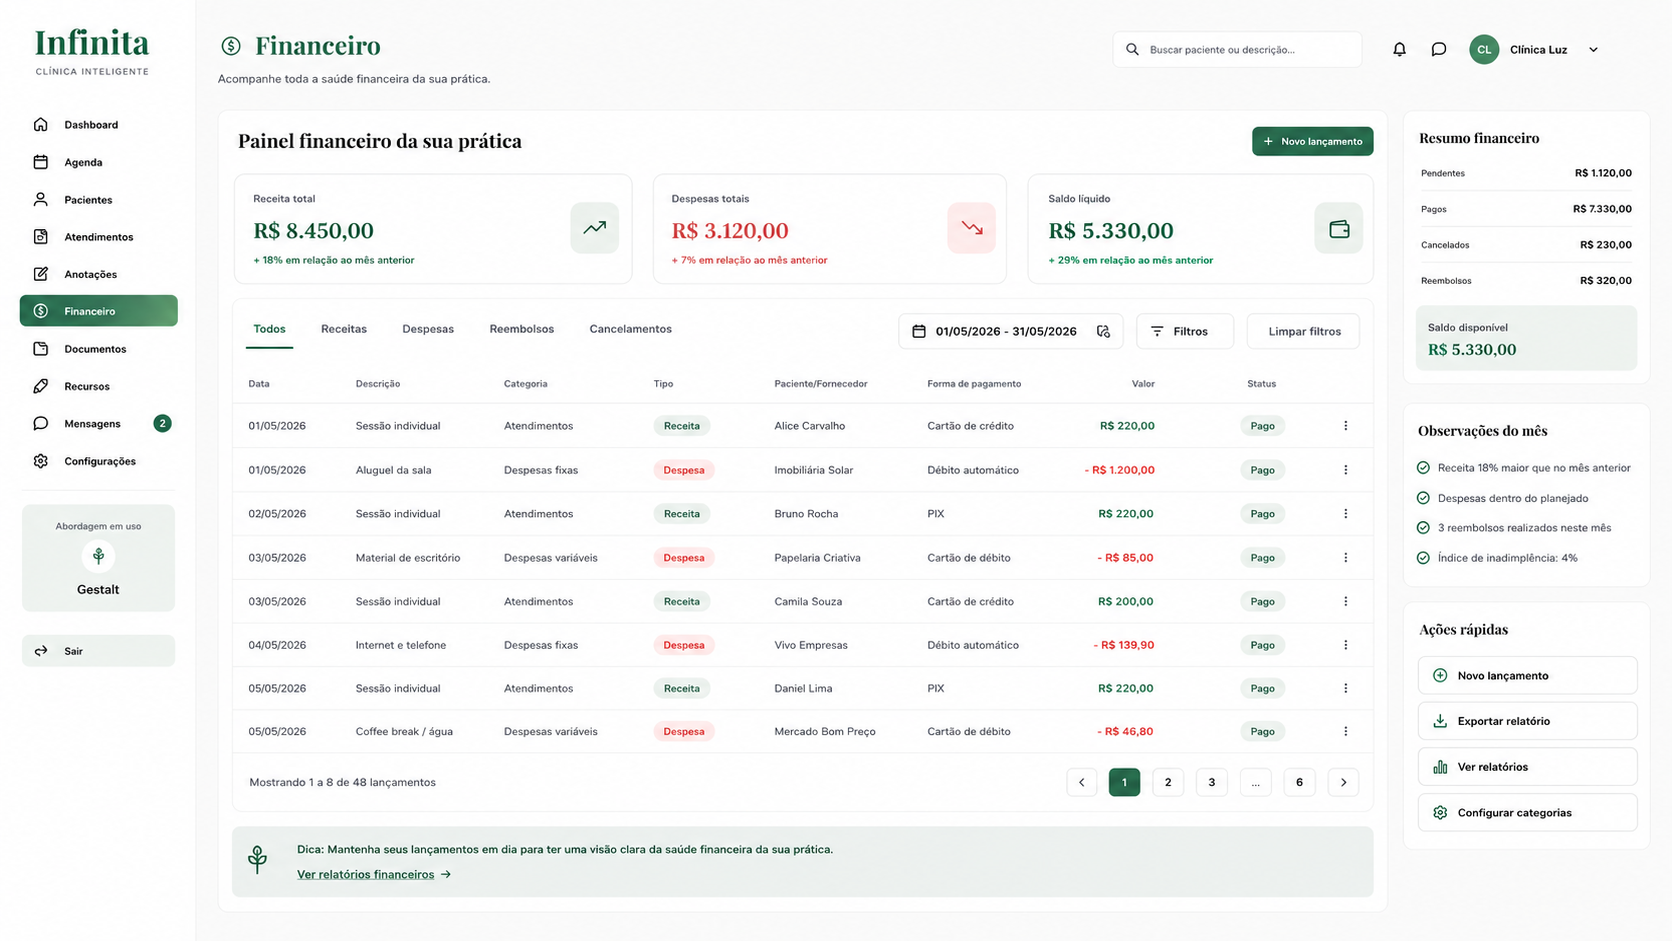The image size is (1672, 941).
Task: Click the Infinita logo
Action: 92,52
